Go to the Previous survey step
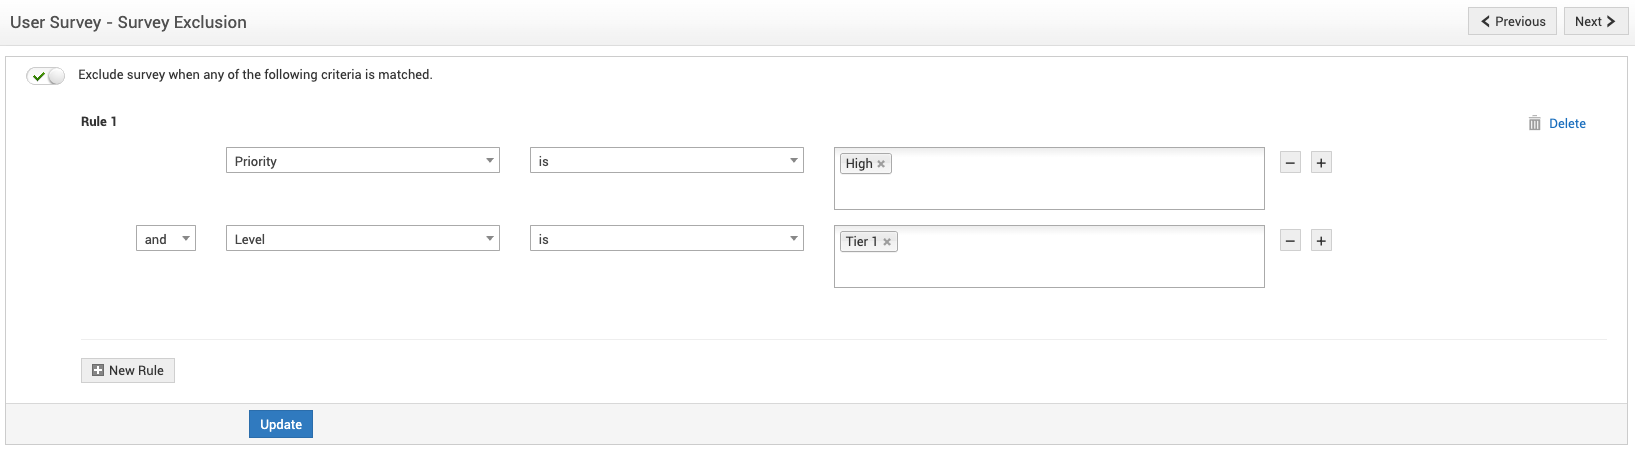Image resolution: width=1635 pixels, height=451 pixels. tap(1512, 22)
